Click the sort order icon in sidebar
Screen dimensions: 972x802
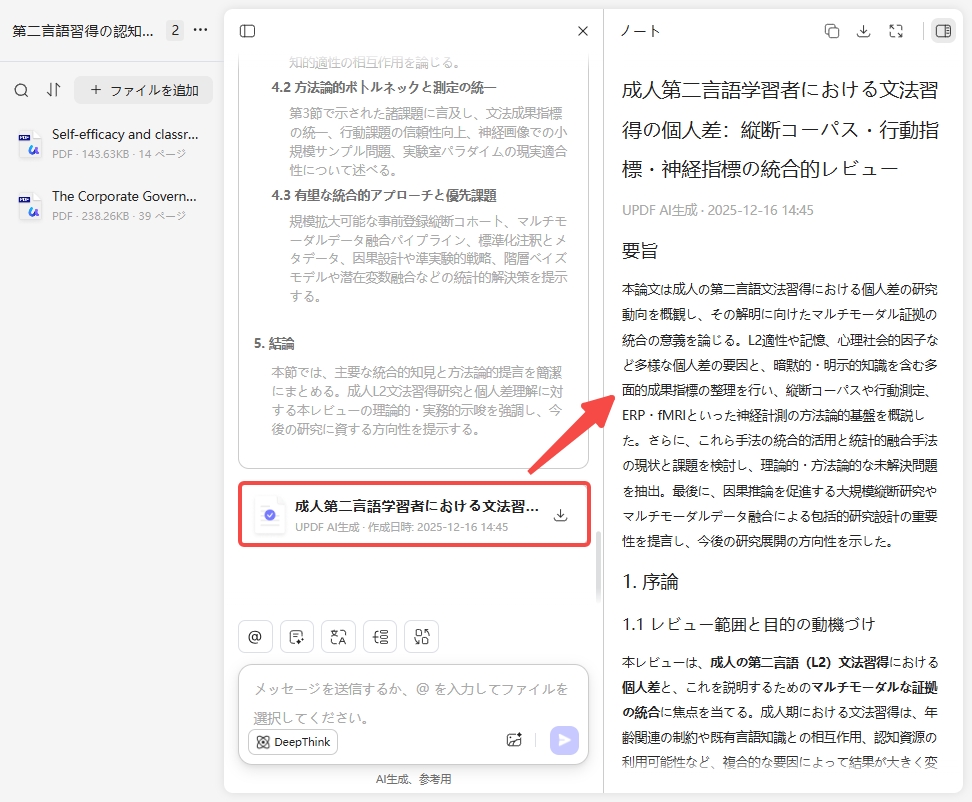[x=54, y=89]
